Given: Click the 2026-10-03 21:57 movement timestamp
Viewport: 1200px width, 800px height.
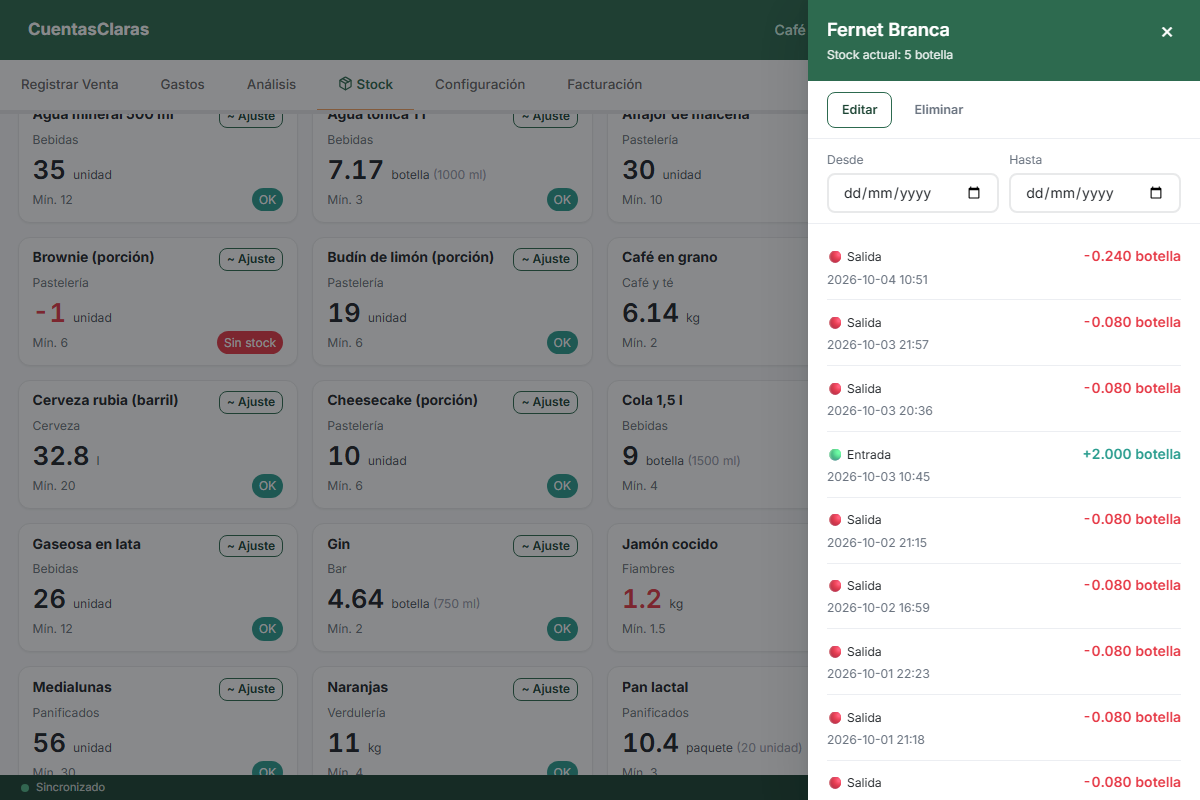Looking at the screenshot, I should (878, 345).
